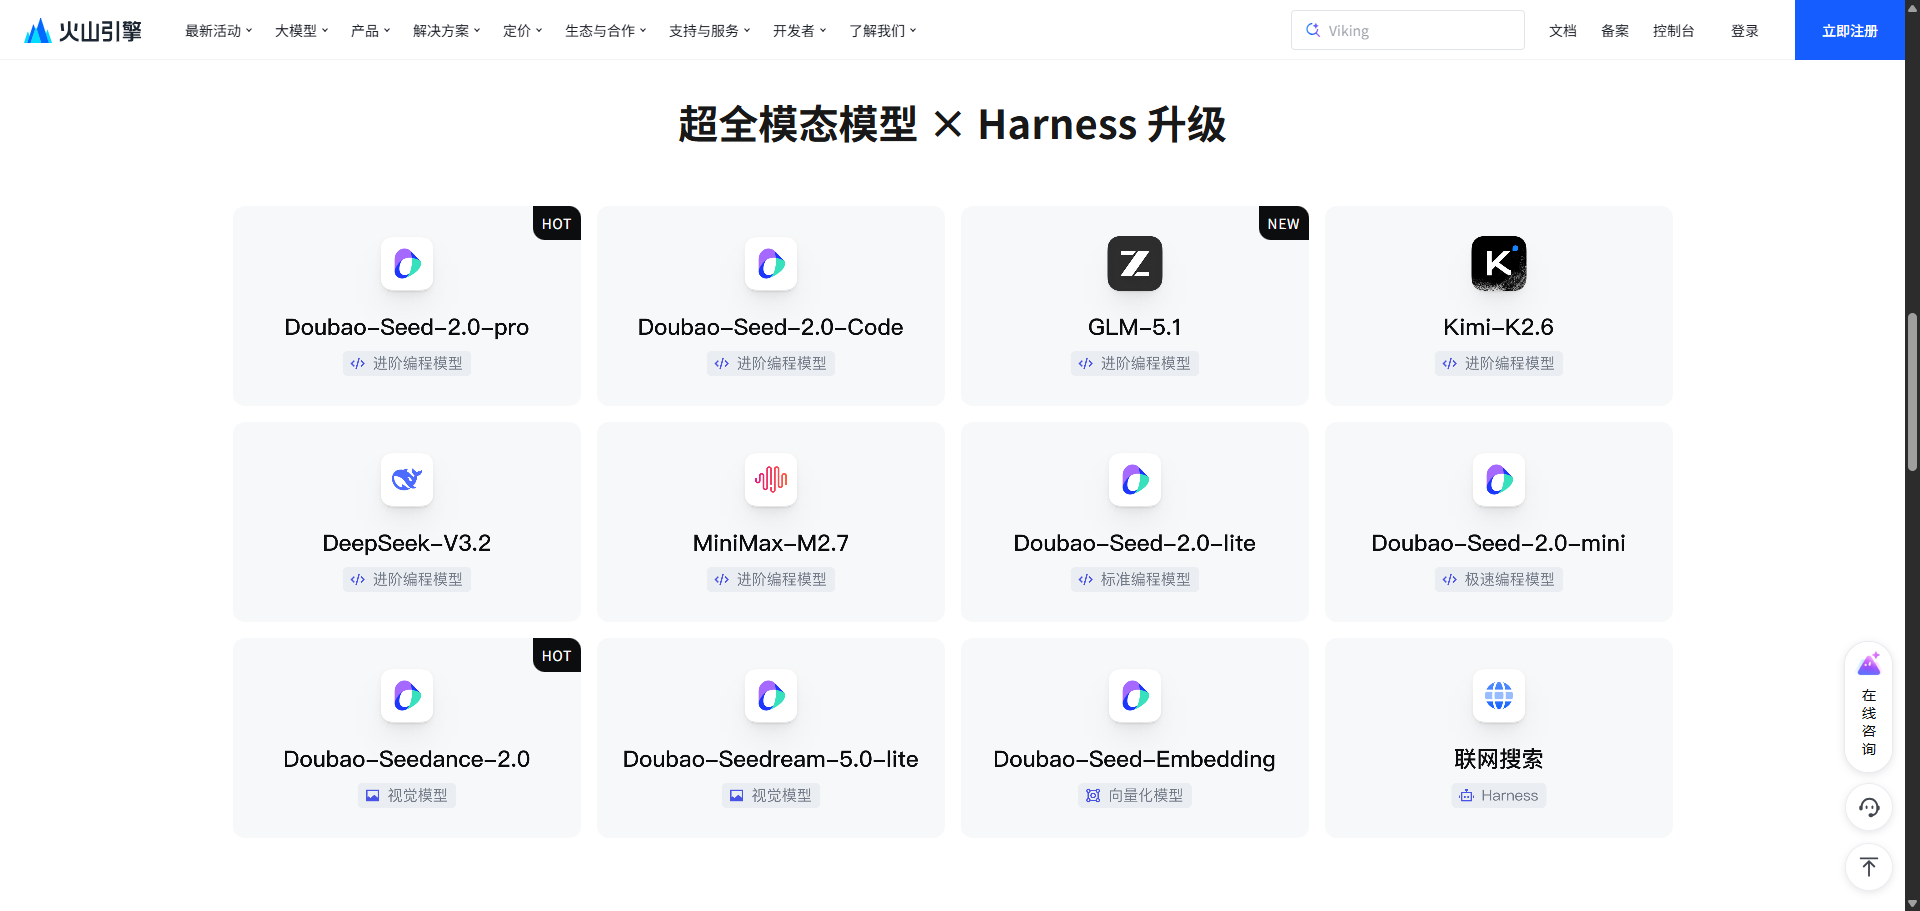Click the scrollbar down arrow
Viewport: 1920px width, 911px height.
[1912, 904]
